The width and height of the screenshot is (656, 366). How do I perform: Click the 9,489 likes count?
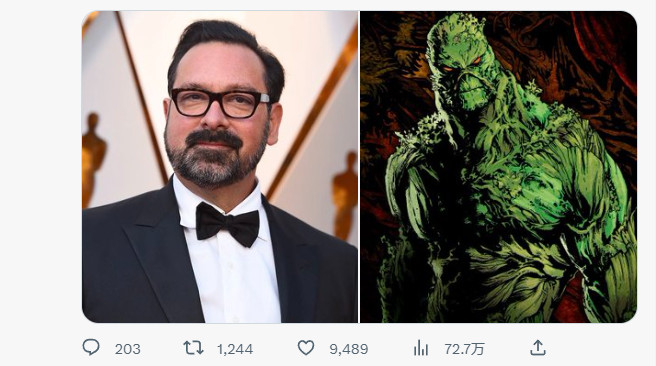[348, 349]
